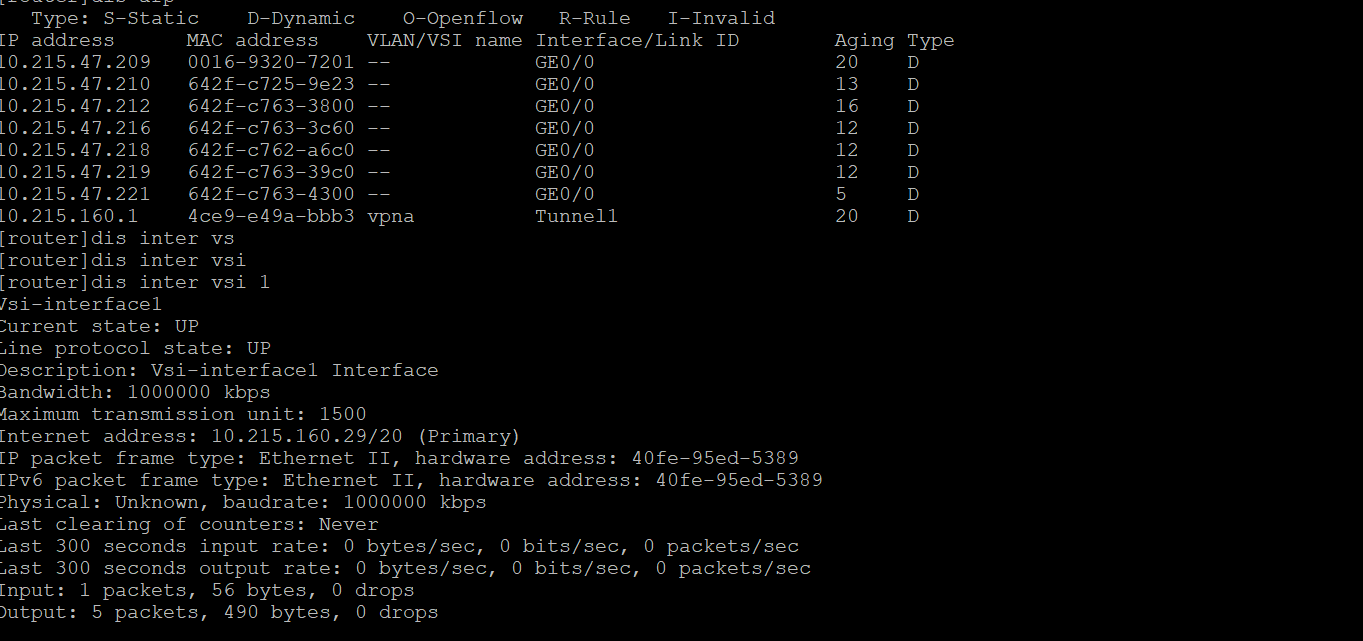Click 'Current state: UP' line

[x=99, y=326]
